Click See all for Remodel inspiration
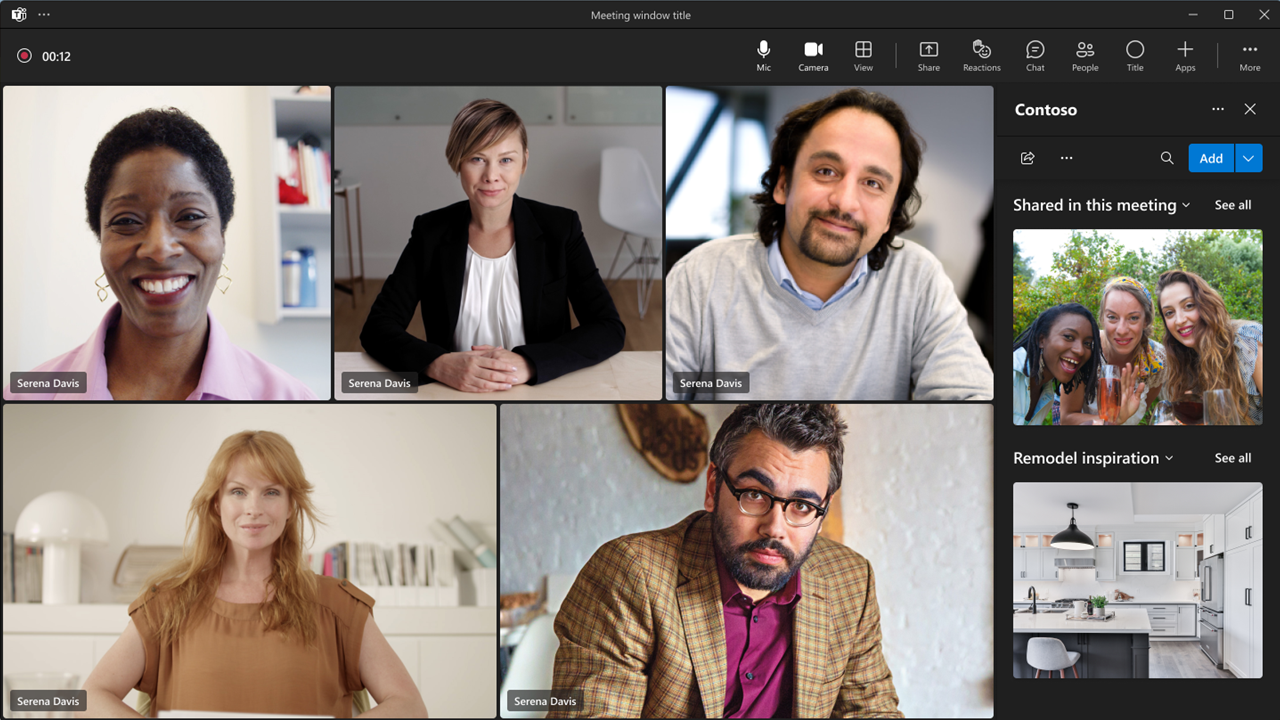1280x720 pixels. (1232, 458)
